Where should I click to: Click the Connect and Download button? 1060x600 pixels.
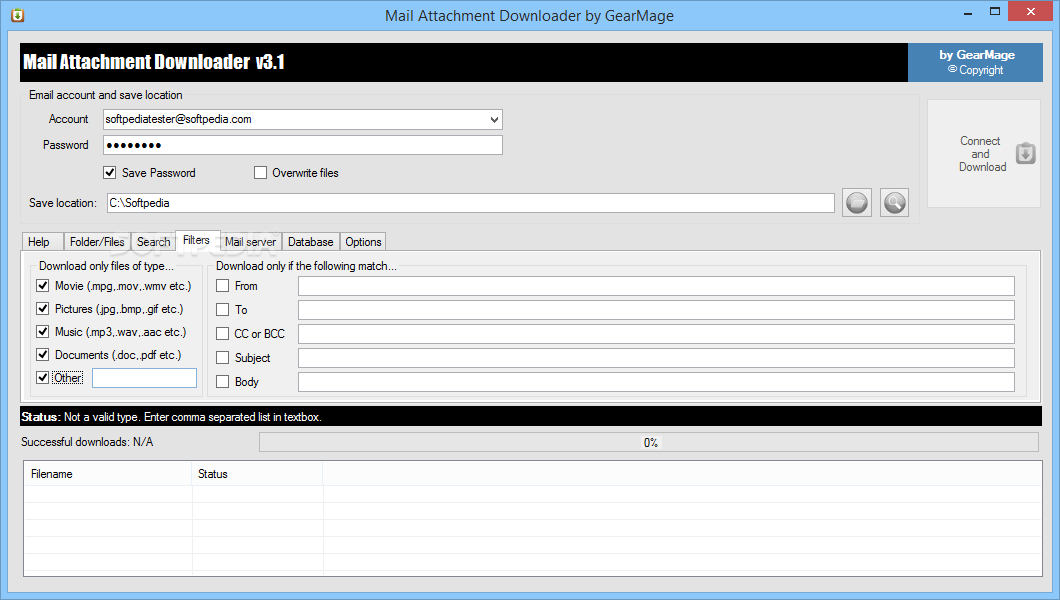984,153
